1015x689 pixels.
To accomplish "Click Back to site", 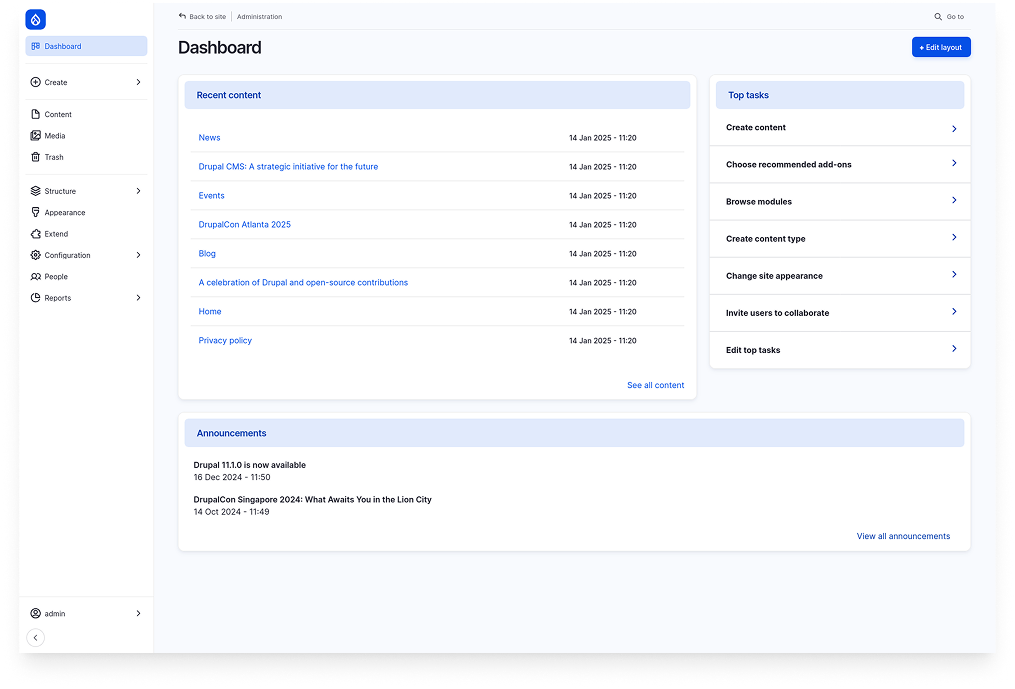I will pyautogui.click(x=202, y=16).
